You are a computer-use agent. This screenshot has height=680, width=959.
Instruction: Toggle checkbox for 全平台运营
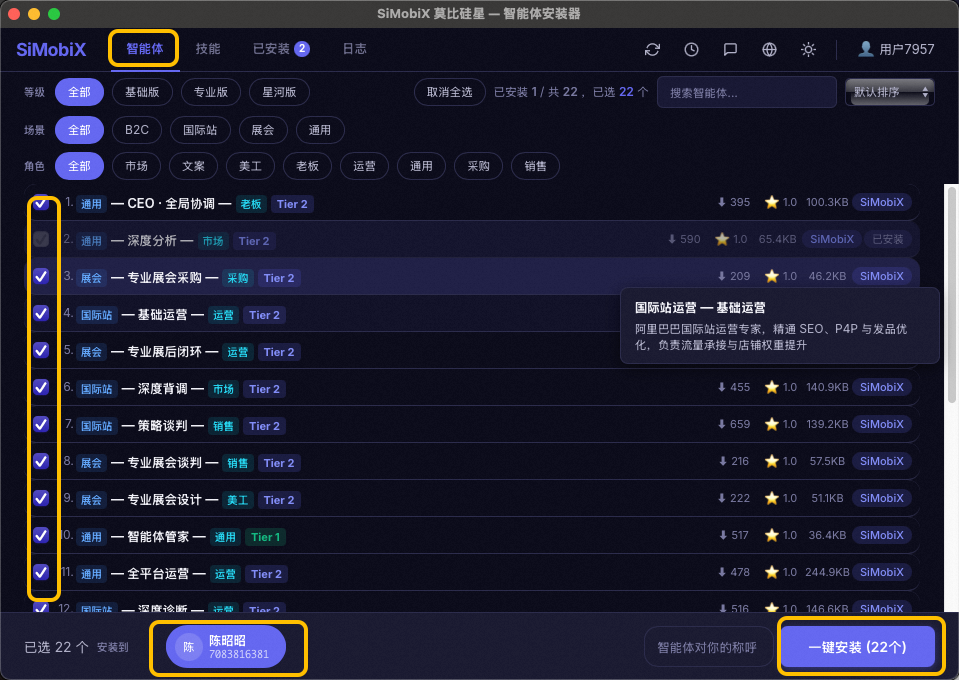[41, 572]
